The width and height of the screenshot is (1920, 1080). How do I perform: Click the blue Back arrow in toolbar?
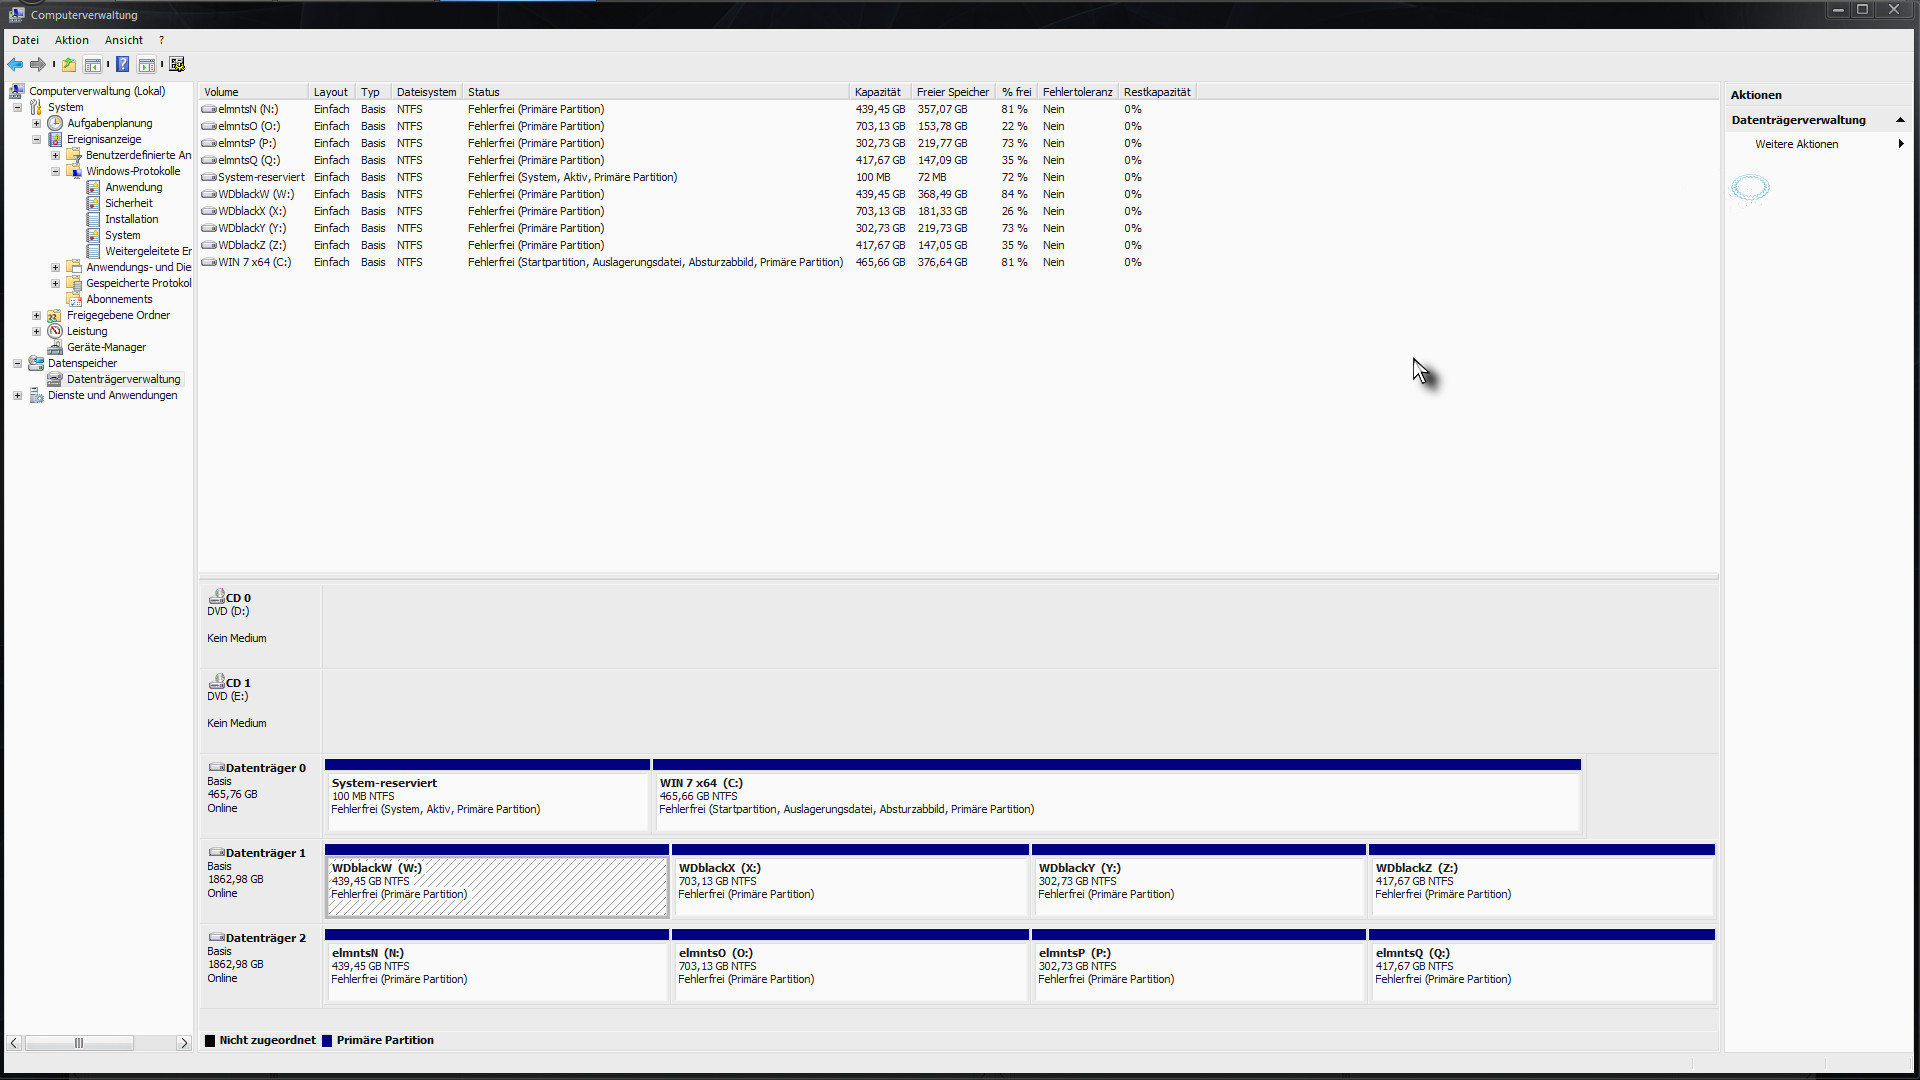tap(15, 65)
